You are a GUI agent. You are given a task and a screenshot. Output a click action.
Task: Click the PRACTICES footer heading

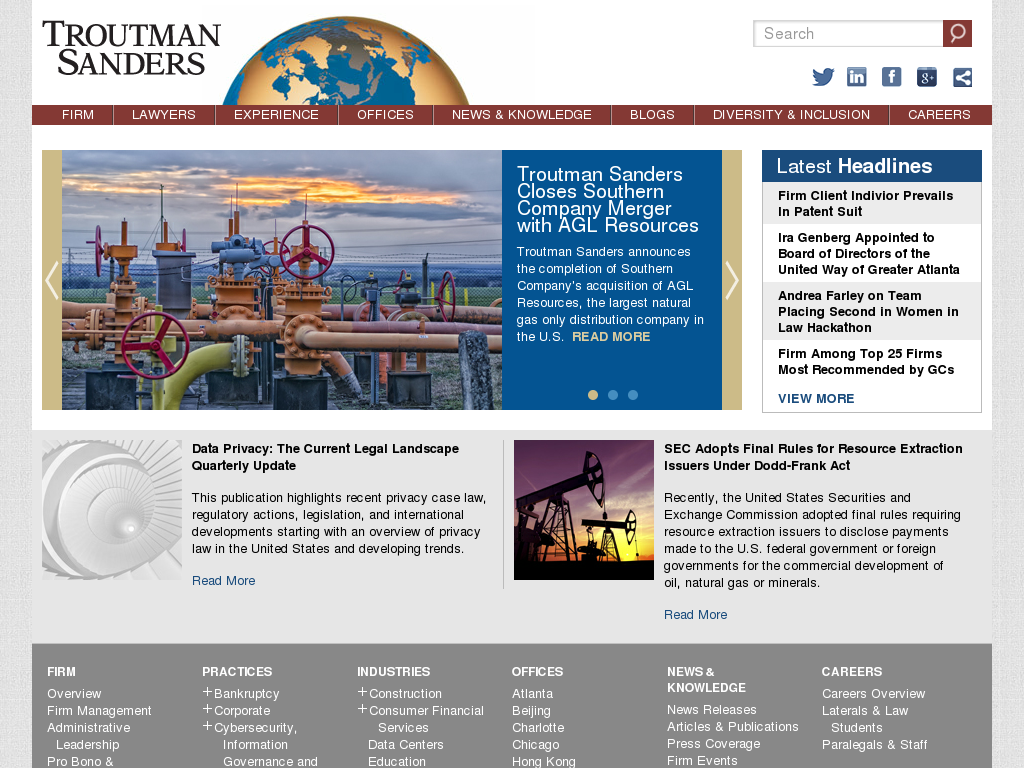(x=237, y=671)
